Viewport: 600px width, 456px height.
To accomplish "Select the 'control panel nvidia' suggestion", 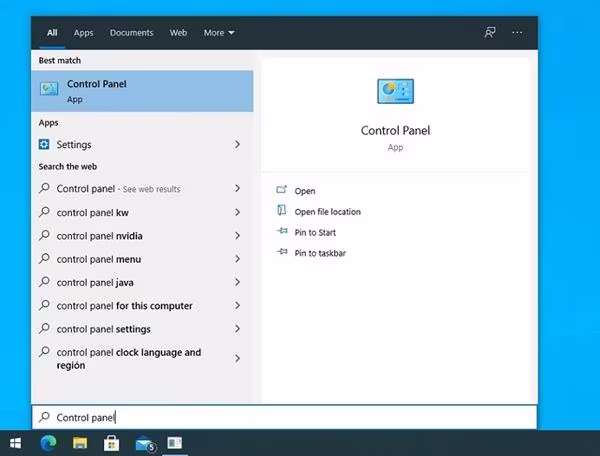I will tap(142, 236).
